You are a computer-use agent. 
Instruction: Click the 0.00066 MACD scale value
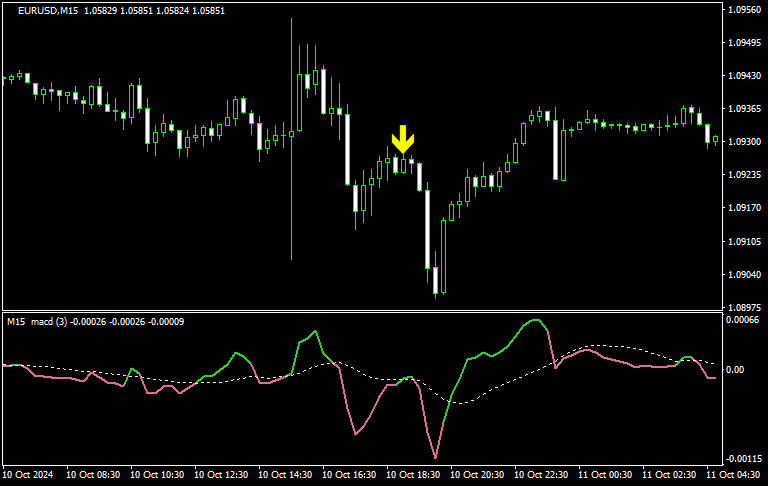click(744, 320)
